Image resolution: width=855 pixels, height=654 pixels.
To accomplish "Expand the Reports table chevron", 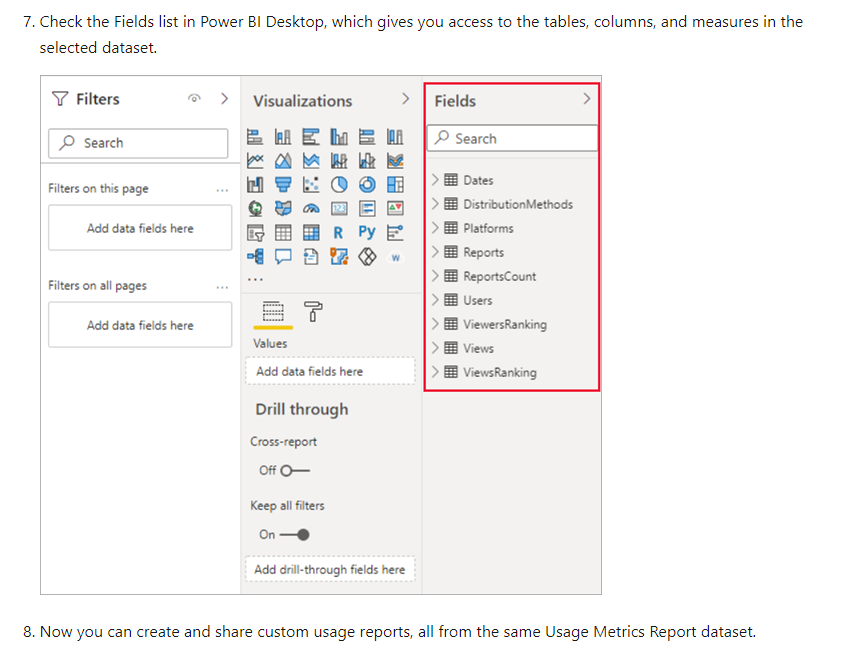I will 435,251.
